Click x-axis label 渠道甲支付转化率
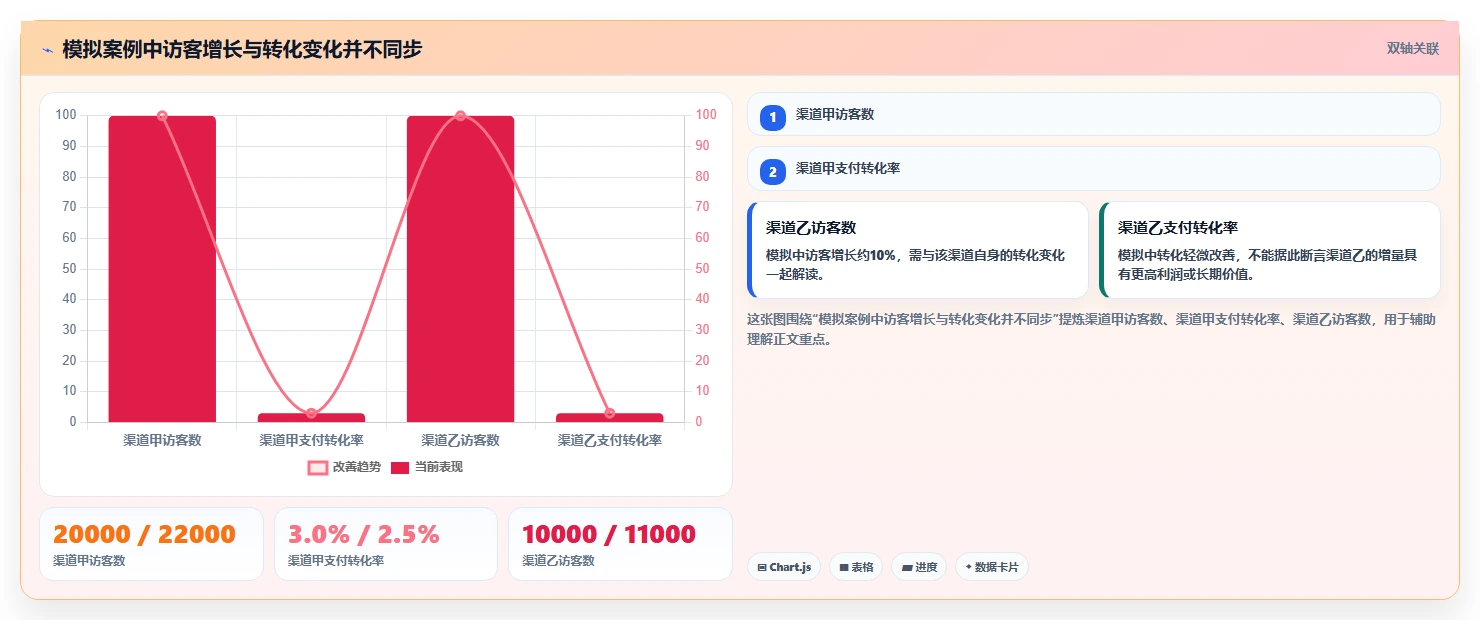The height and width of the screenshot is (620, 1480). [x=311, y=440]
